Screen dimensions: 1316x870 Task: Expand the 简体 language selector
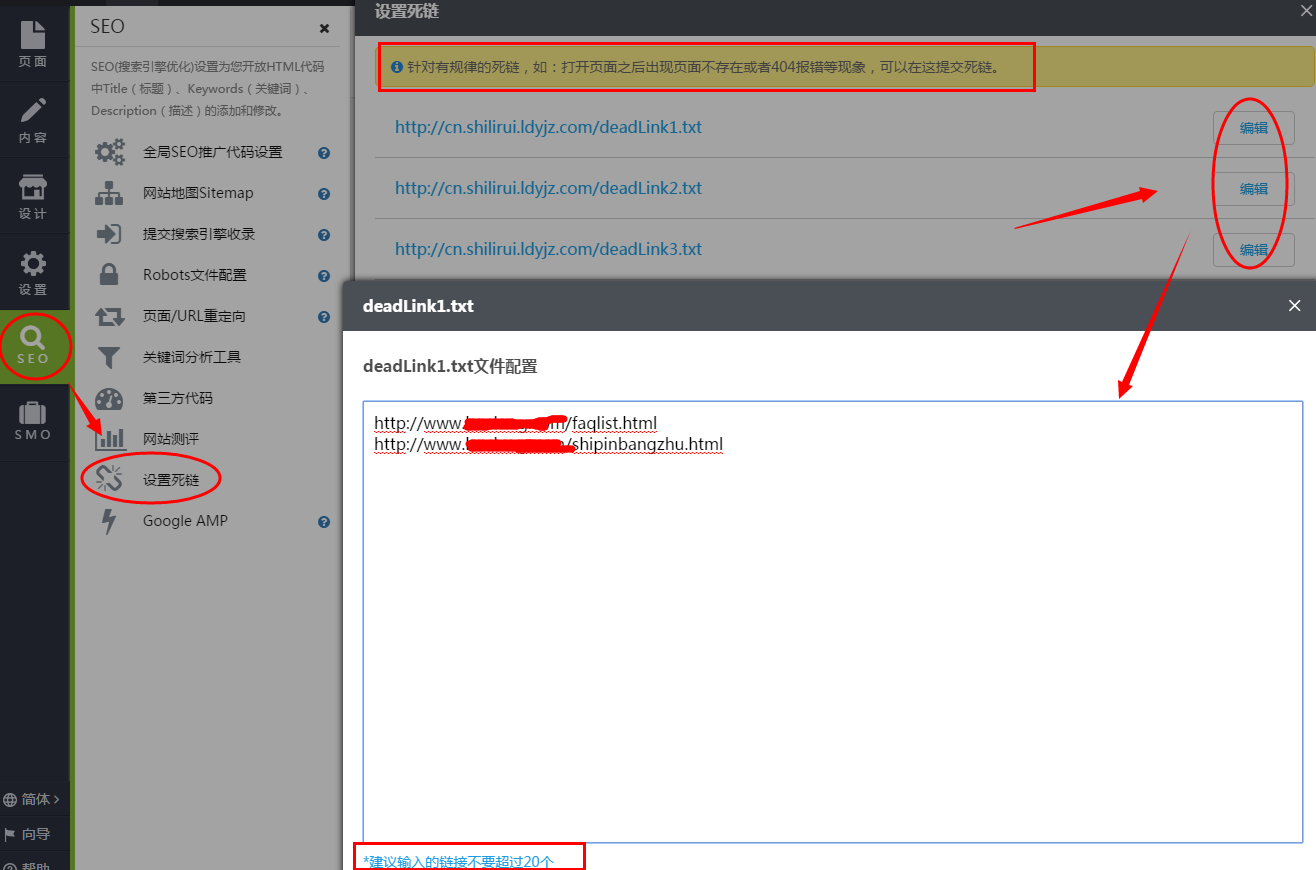tap(33, 799)
